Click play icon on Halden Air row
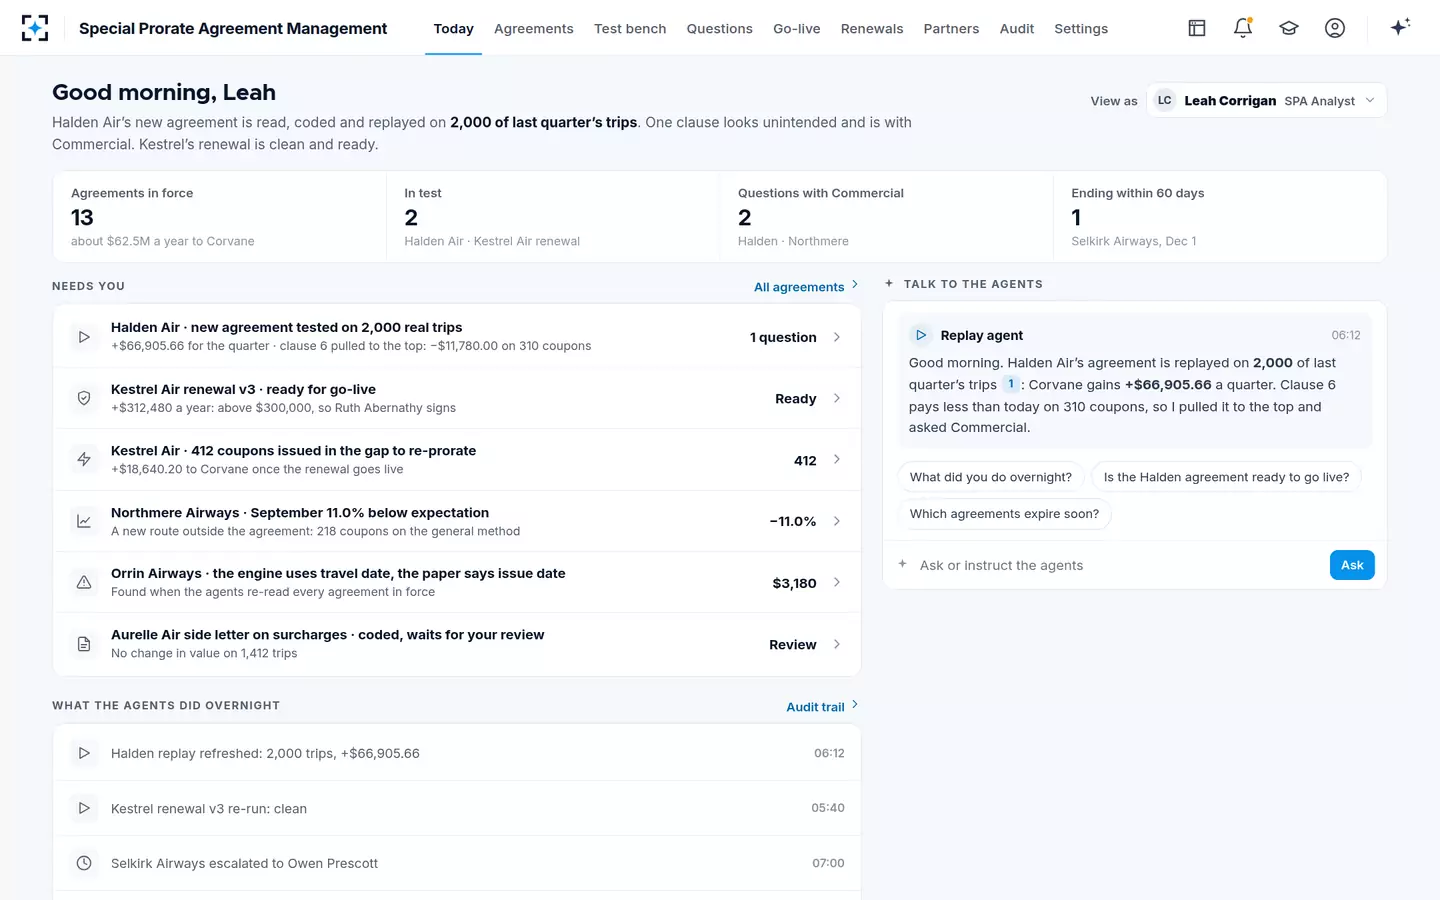 [84, 337]
